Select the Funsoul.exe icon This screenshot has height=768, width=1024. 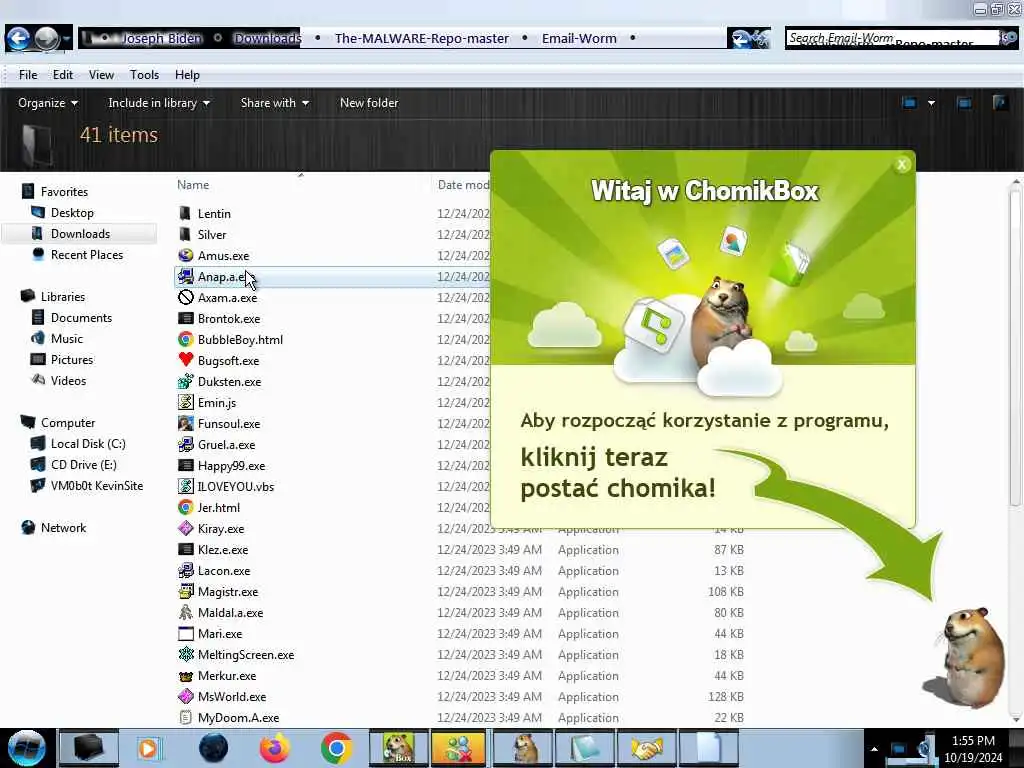coord(185,423)
